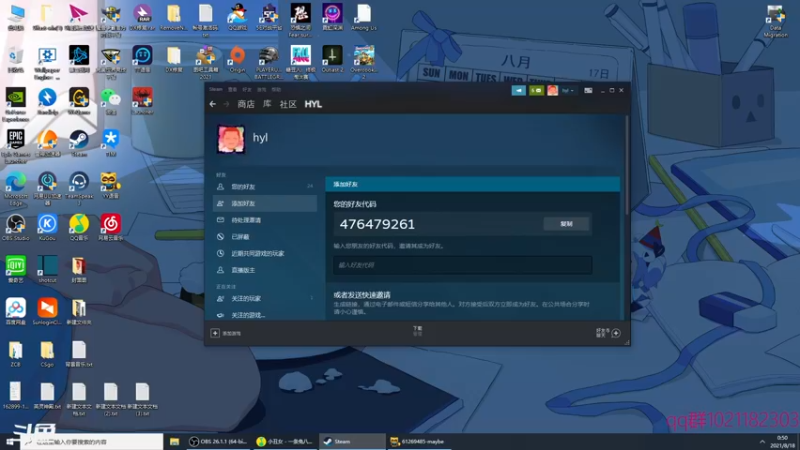This screenshot has width=800, height=450.
Task: Open the TeamSpeak 3 desktop icon
Action: [x=79, y=188]
